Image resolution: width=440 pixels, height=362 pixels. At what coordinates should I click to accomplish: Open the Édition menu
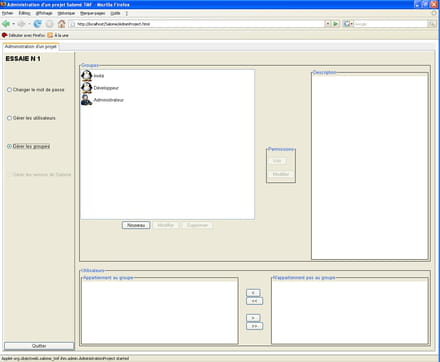pyautogui.click(x=24, y=13)
